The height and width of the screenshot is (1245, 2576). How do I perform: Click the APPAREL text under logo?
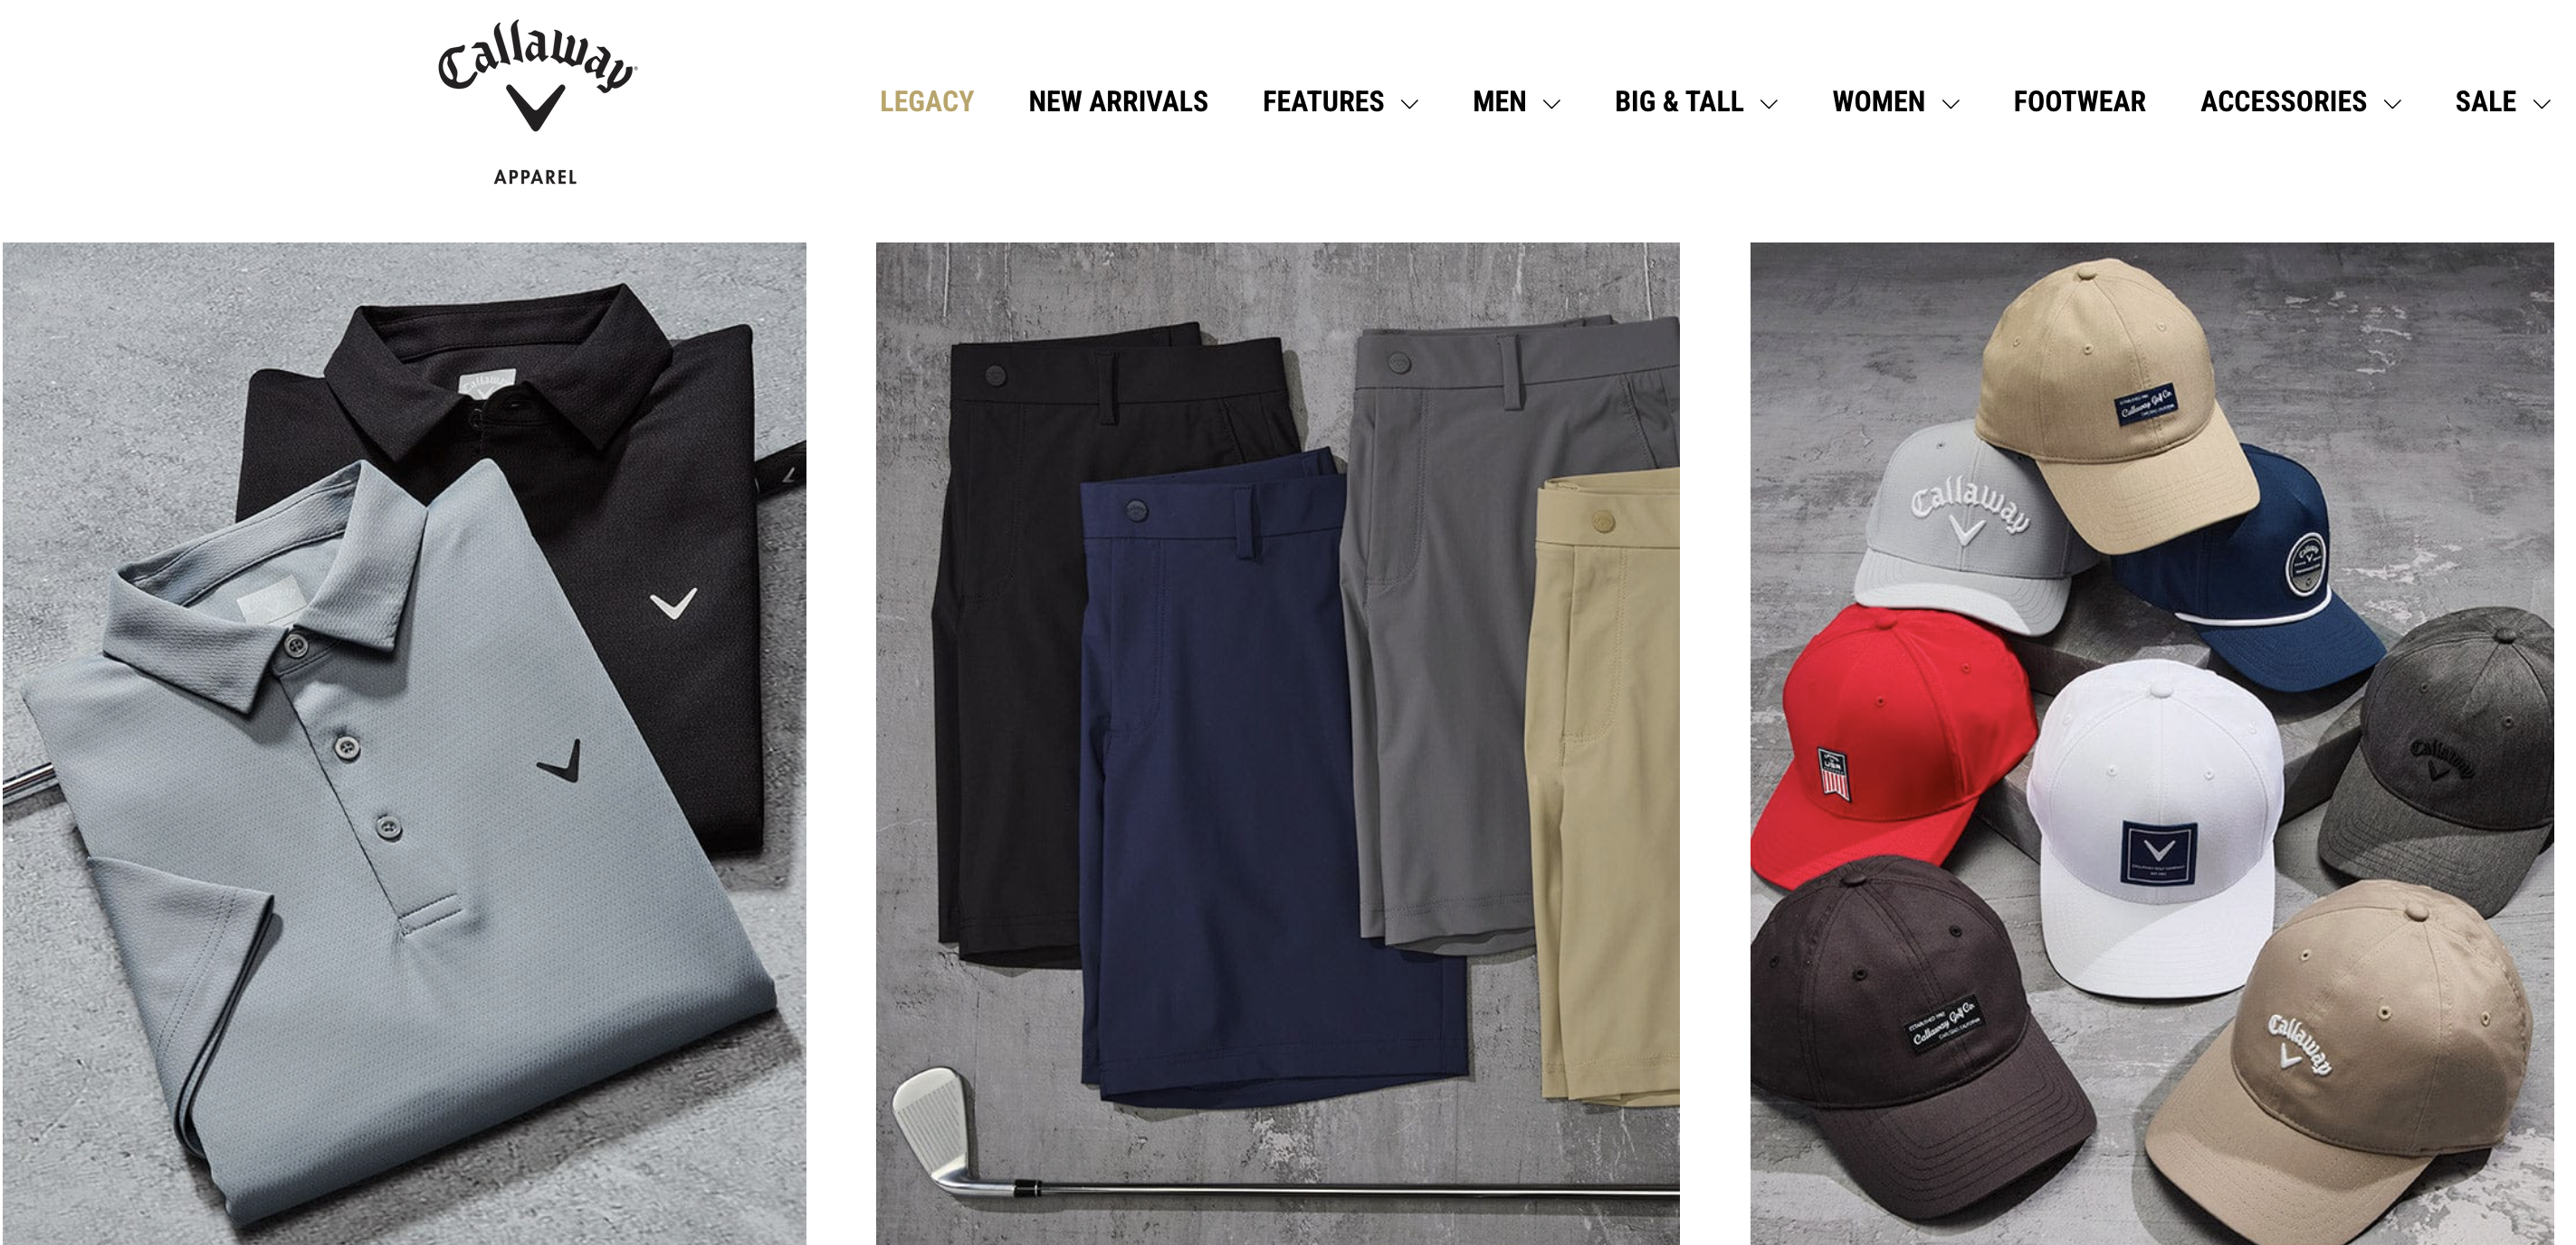(x=536, y=178)
